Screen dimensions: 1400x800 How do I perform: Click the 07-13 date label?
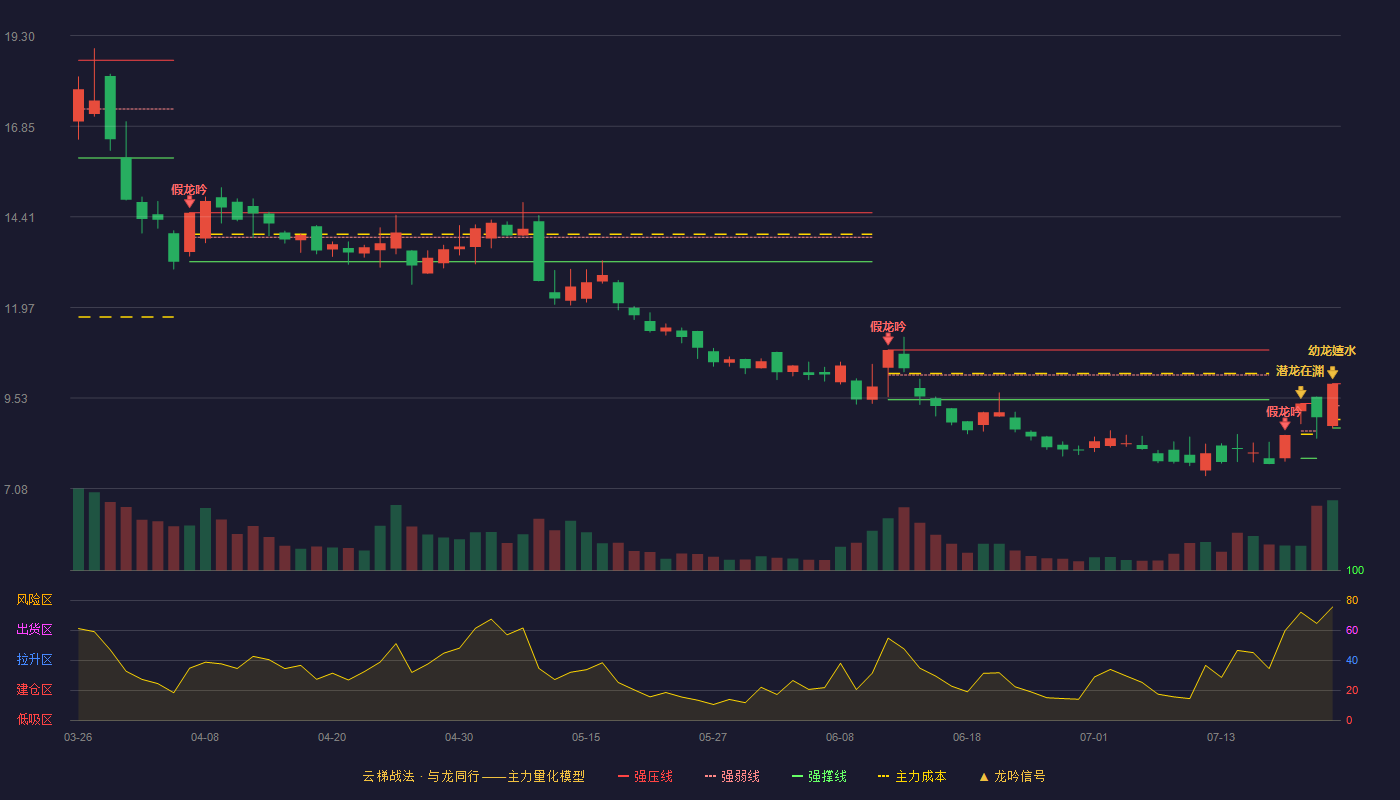click(x=1221, y=737)
